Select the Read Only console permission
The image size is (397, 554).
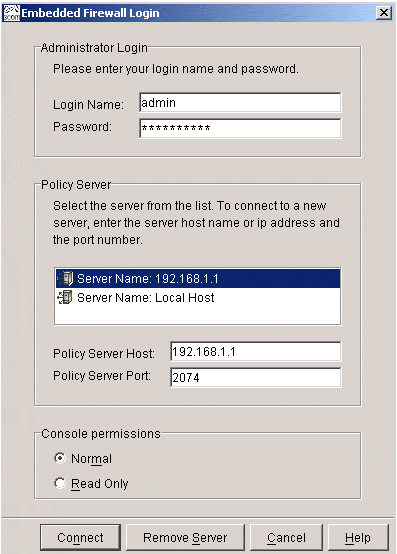pyautogui.click(x=60, y=483)
